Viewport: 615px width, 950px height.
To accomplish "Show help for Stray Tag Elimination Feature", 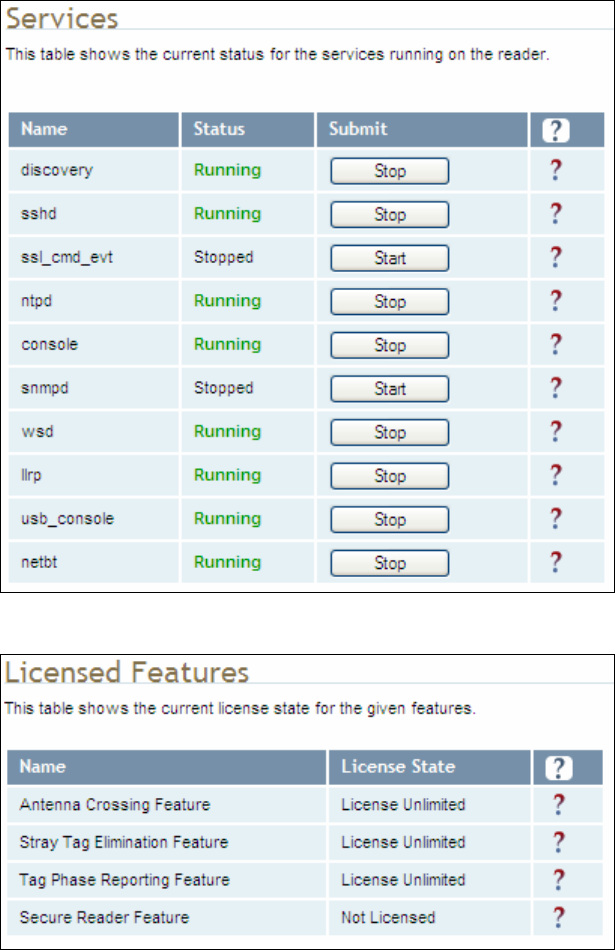I will pyautogui.click(x=559, y=843).
